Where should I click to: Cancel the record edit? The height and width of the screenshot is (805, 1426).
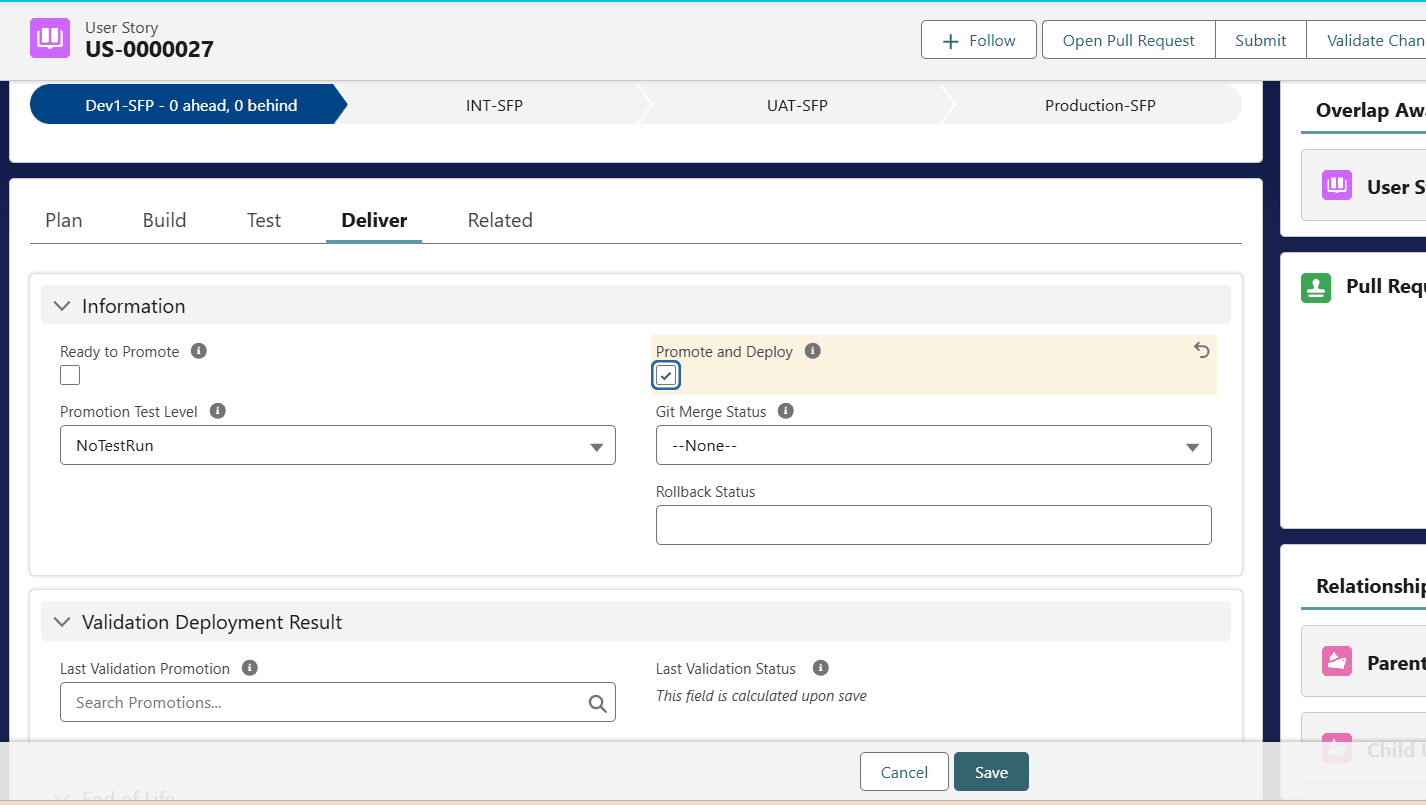click(x=904, y=772)
